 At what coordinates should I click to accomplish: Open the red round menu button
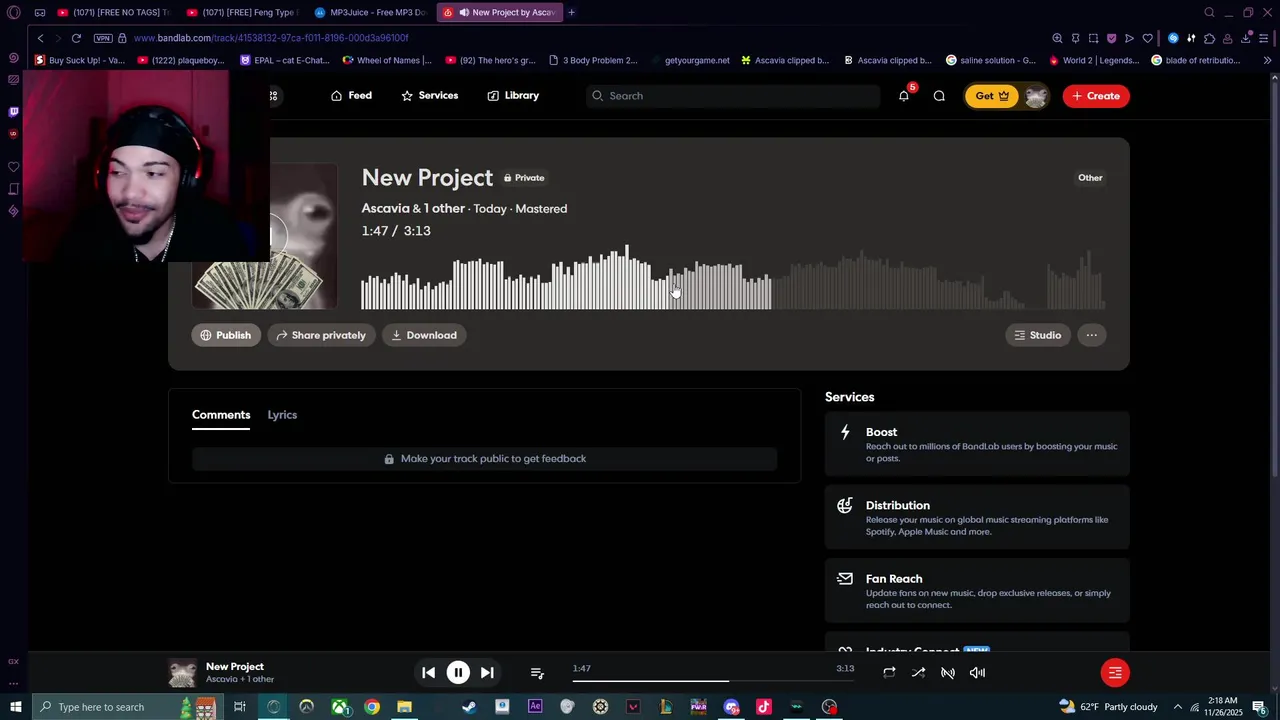coord(1115,673)
